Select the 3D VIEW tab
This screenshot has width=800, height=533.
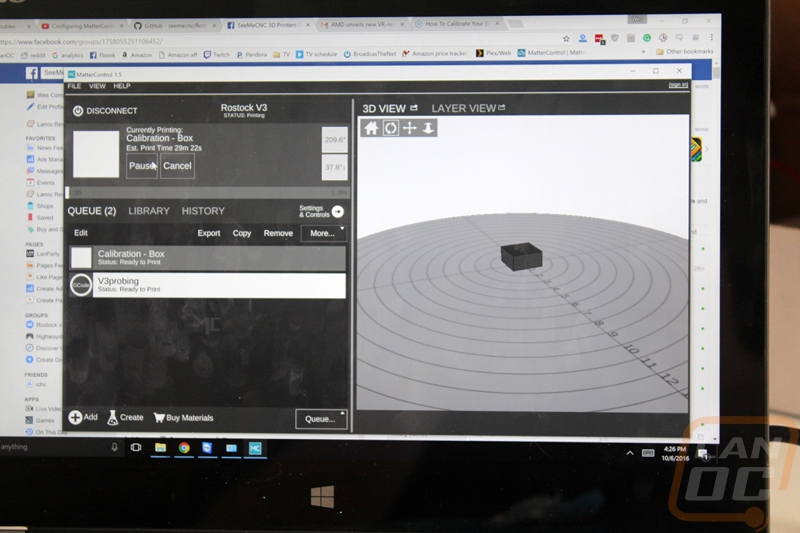pos(384,109)
